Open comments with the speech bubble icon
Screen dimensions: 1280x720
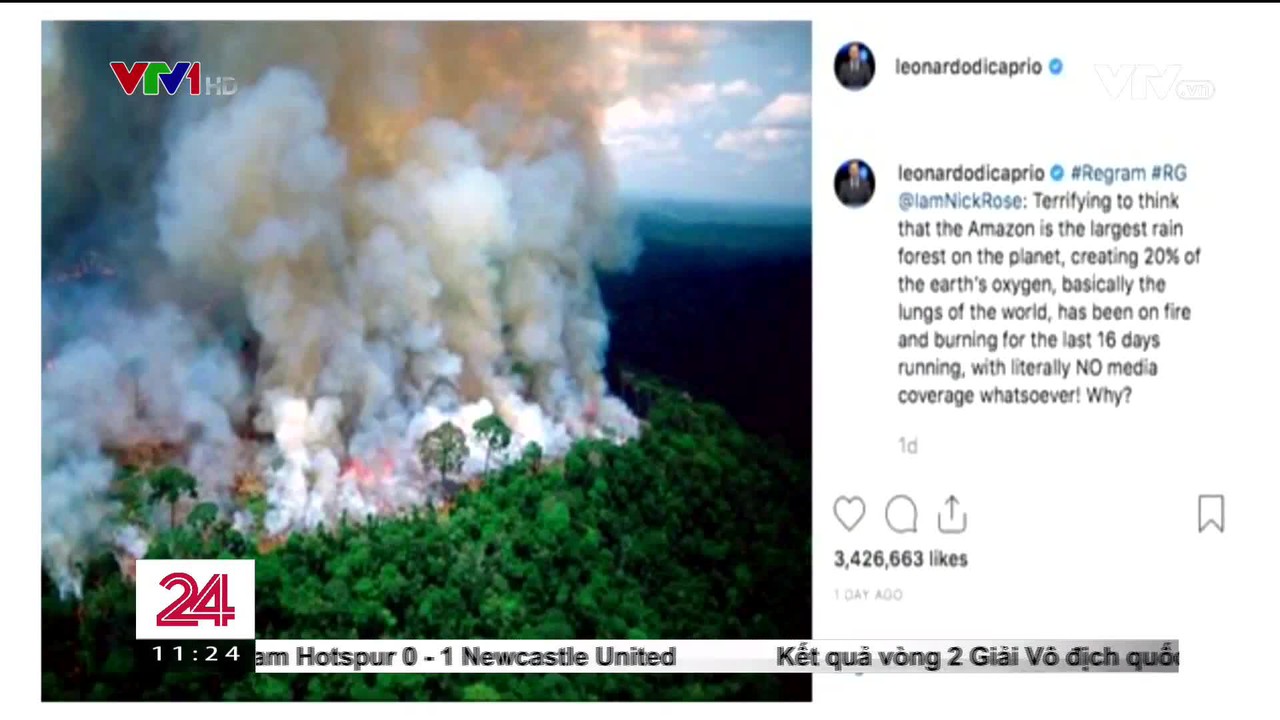pyautogui.click(x=901, y=514)
